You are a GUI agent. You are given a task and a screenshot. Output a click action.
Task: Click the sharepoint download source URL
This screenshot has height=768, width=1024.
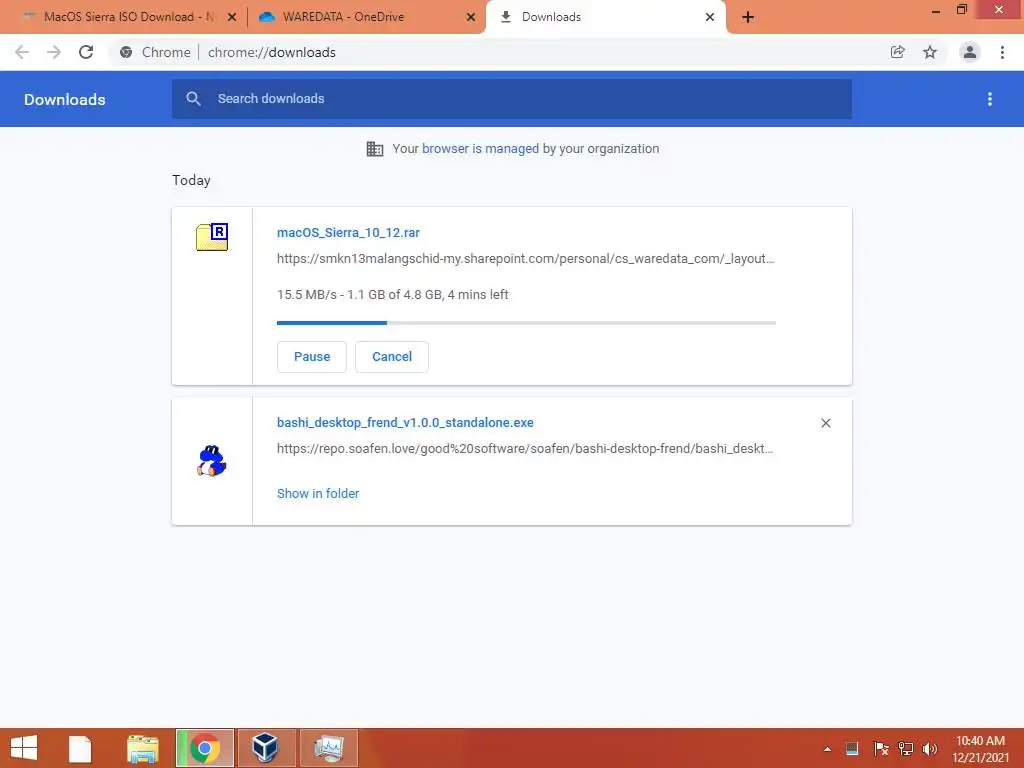(526, 259)
